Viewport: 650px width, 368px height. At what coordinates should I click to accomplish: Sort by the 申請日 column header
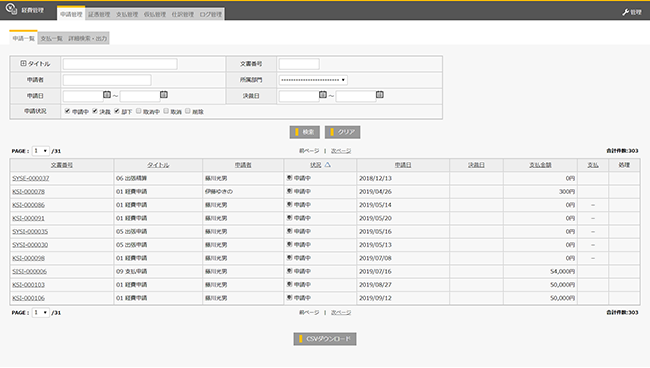pos(403,165)
